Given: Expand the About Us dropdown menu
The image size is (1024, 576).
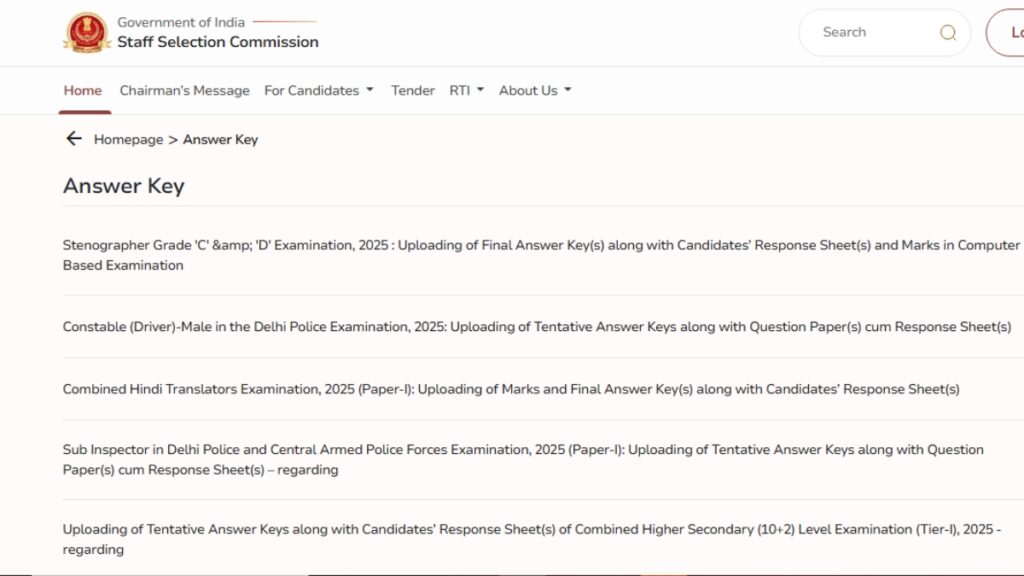Looking at the screenshot, I should pyautogui.click(x=535, y=90).
